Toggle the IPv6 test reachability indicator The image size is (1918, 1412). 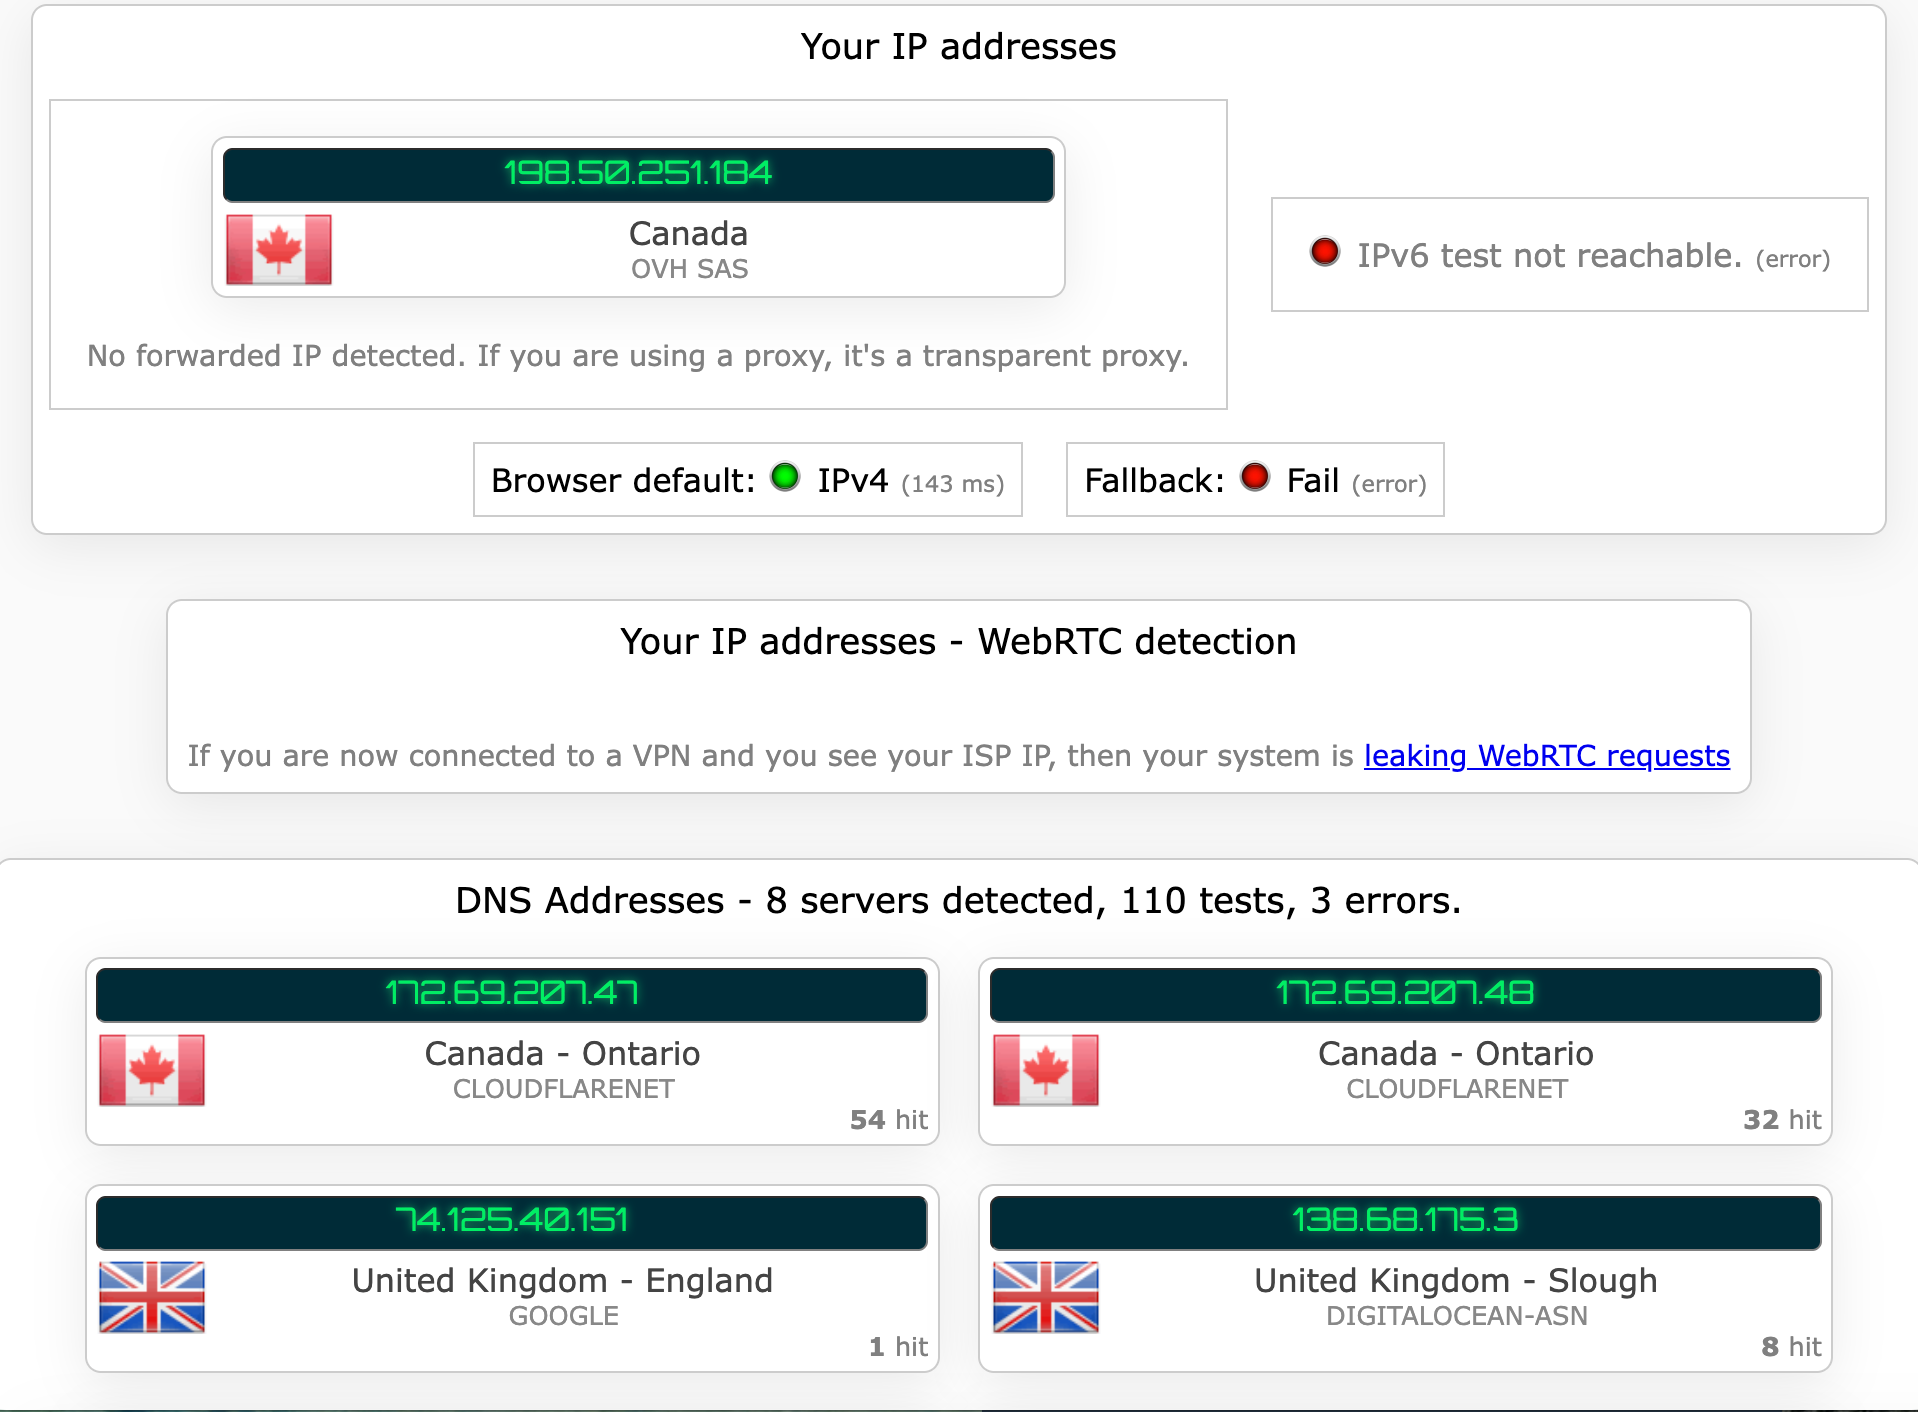[1324, 253]
